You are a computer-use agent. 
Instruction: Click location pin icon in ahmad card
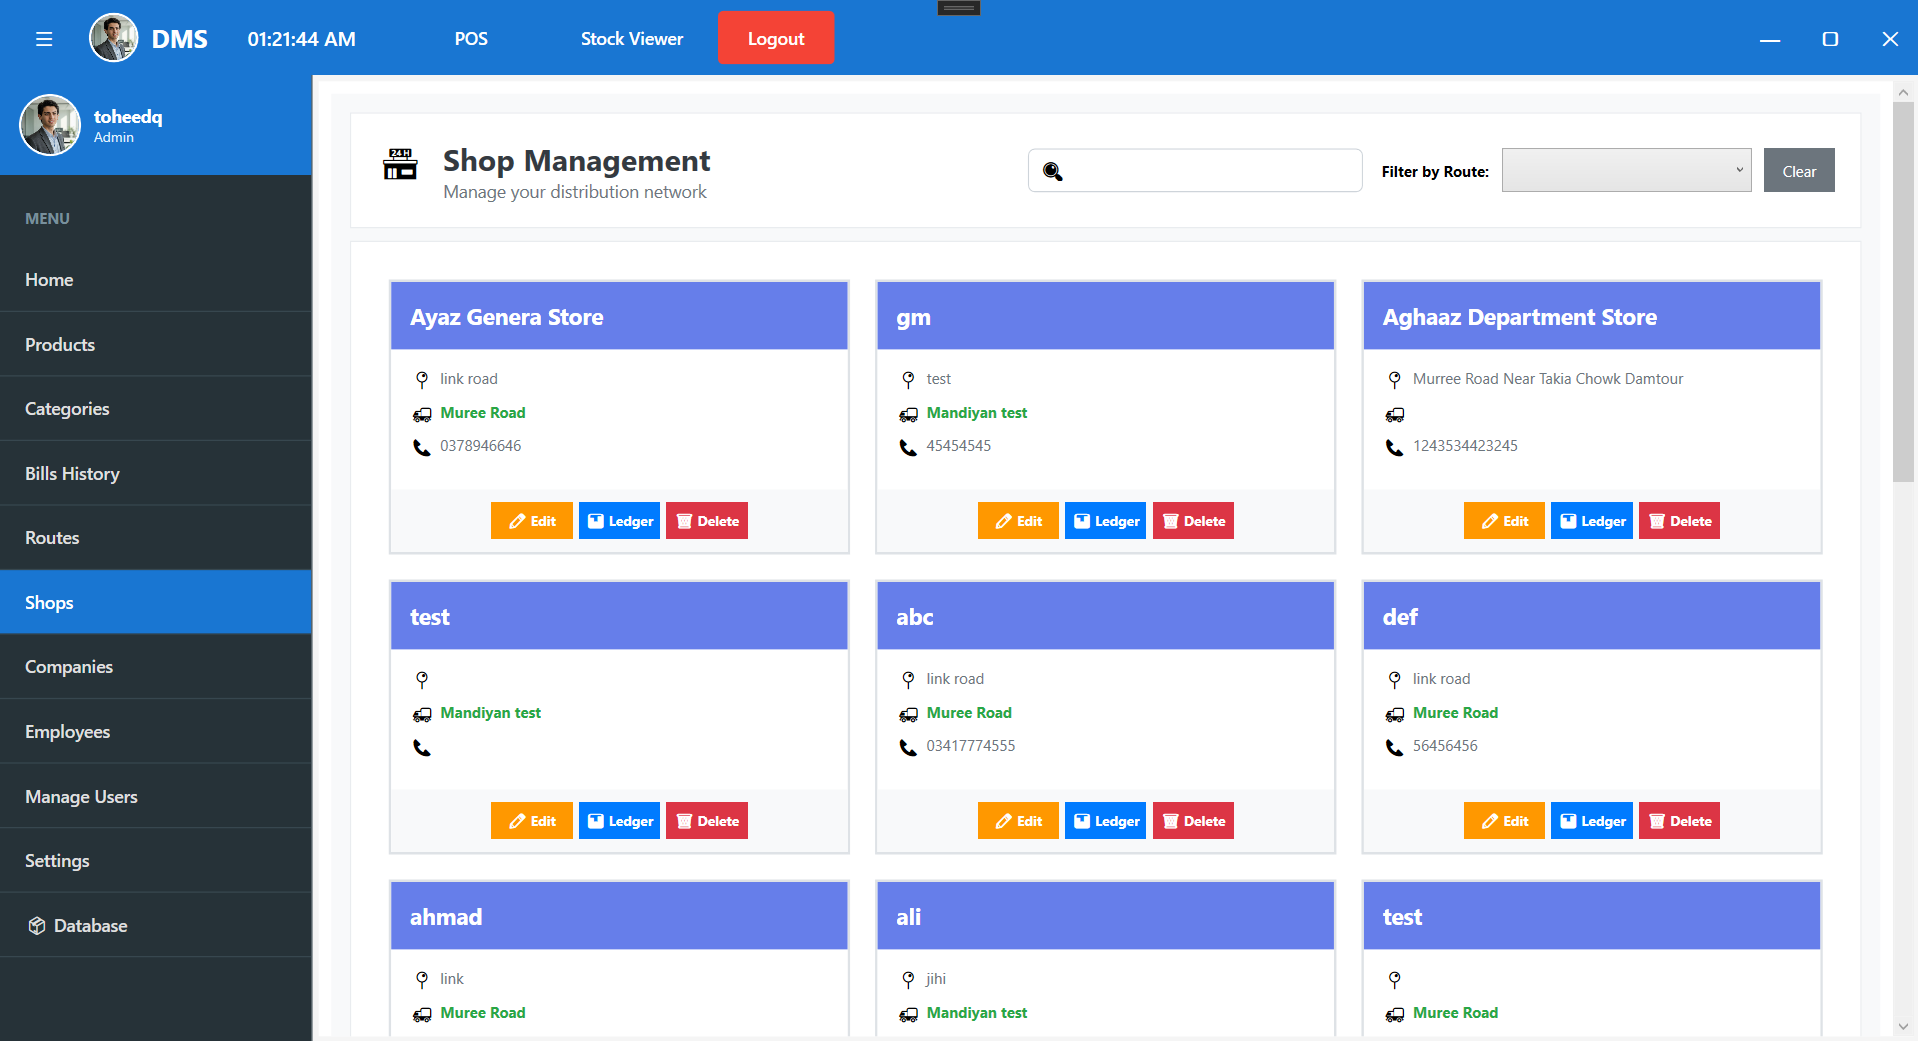point(422,980)
